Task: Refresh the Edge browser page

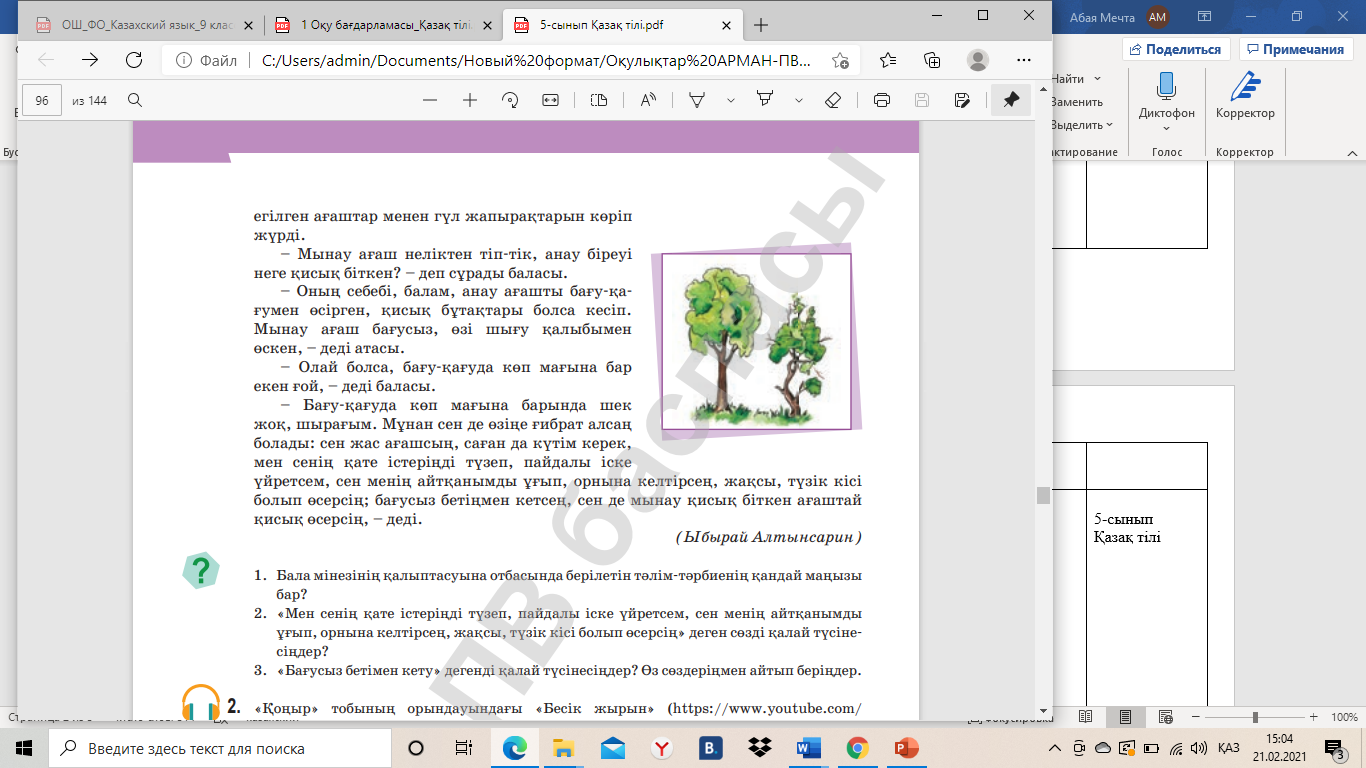Action: click(133, 60)
